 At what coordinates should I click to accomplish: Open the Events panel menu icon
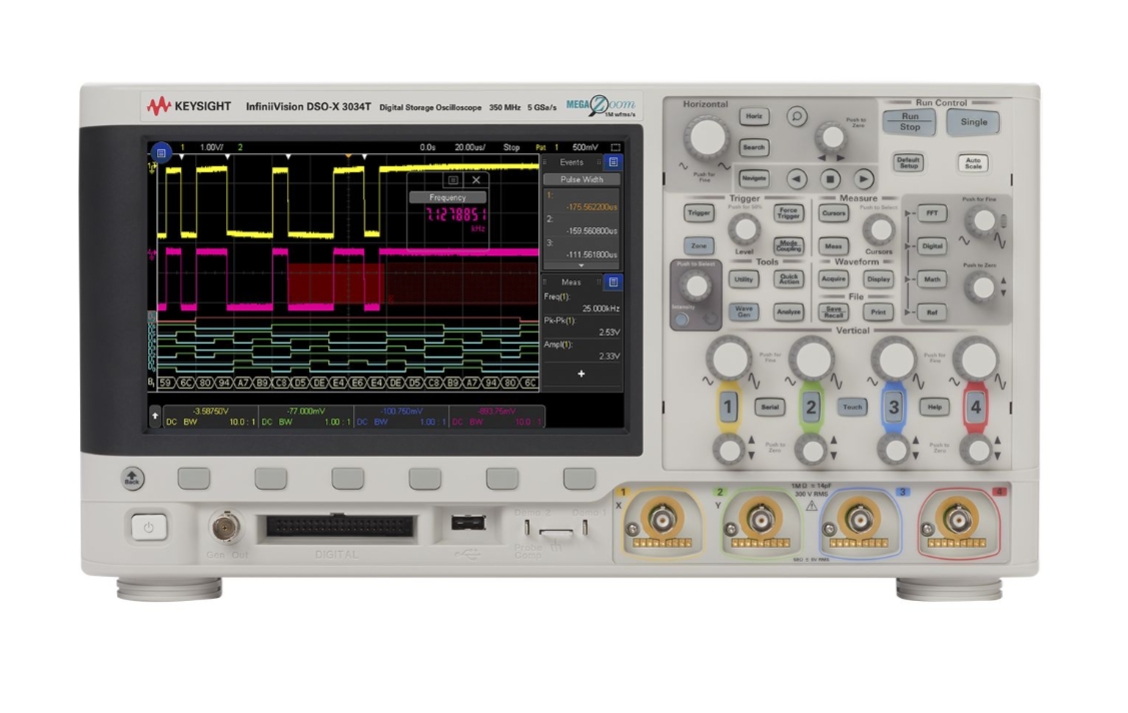coord(612,163)
